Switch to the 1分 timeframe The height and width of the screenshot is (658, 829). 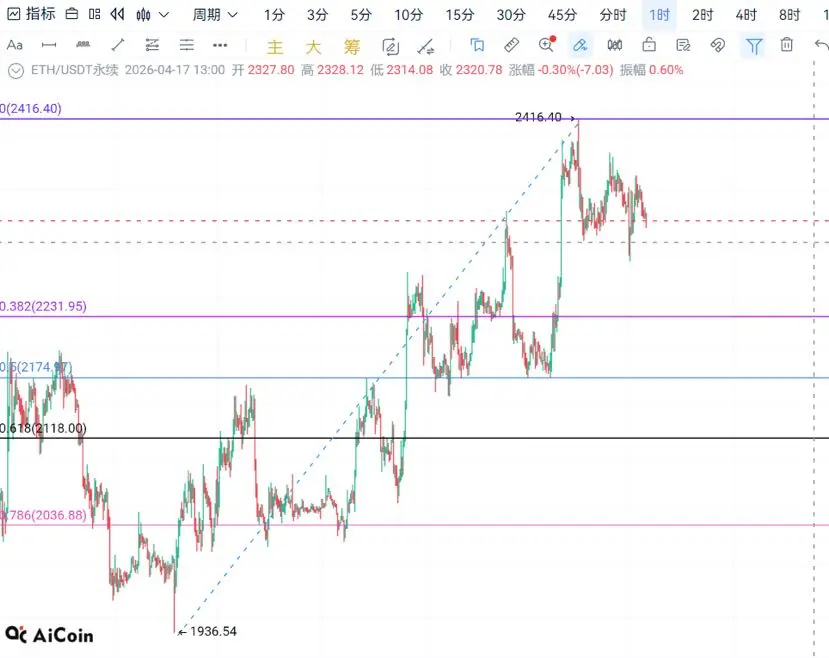tap(274, 15)
